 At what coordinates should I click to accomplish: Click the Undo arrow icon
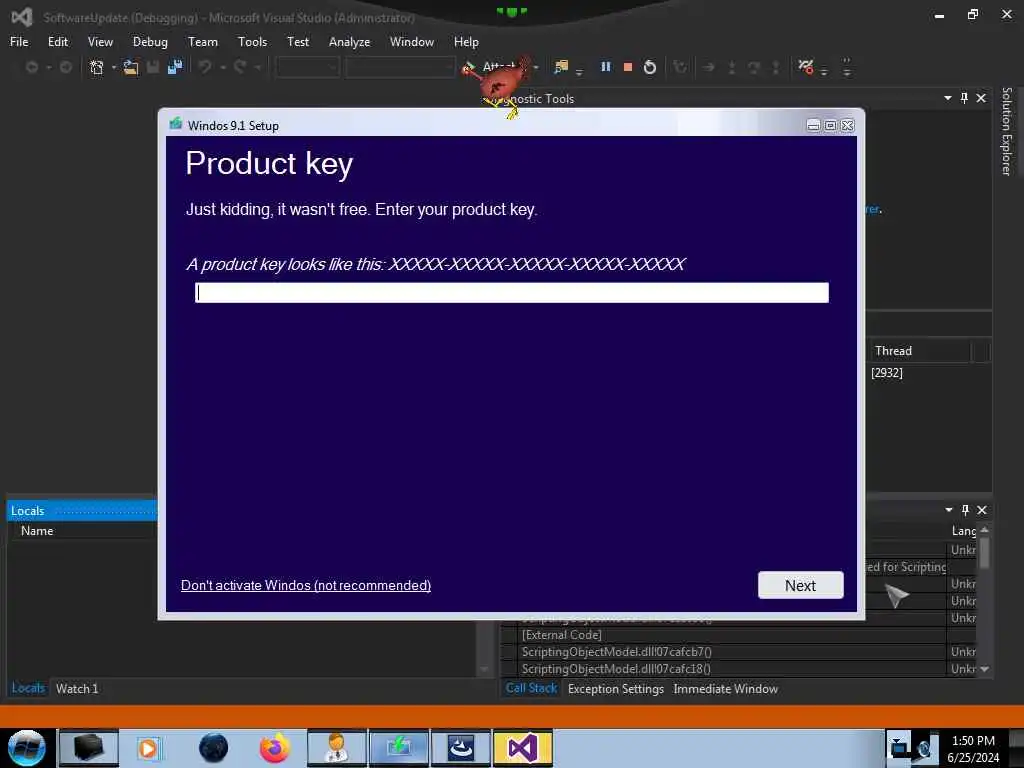pos(205,67)
